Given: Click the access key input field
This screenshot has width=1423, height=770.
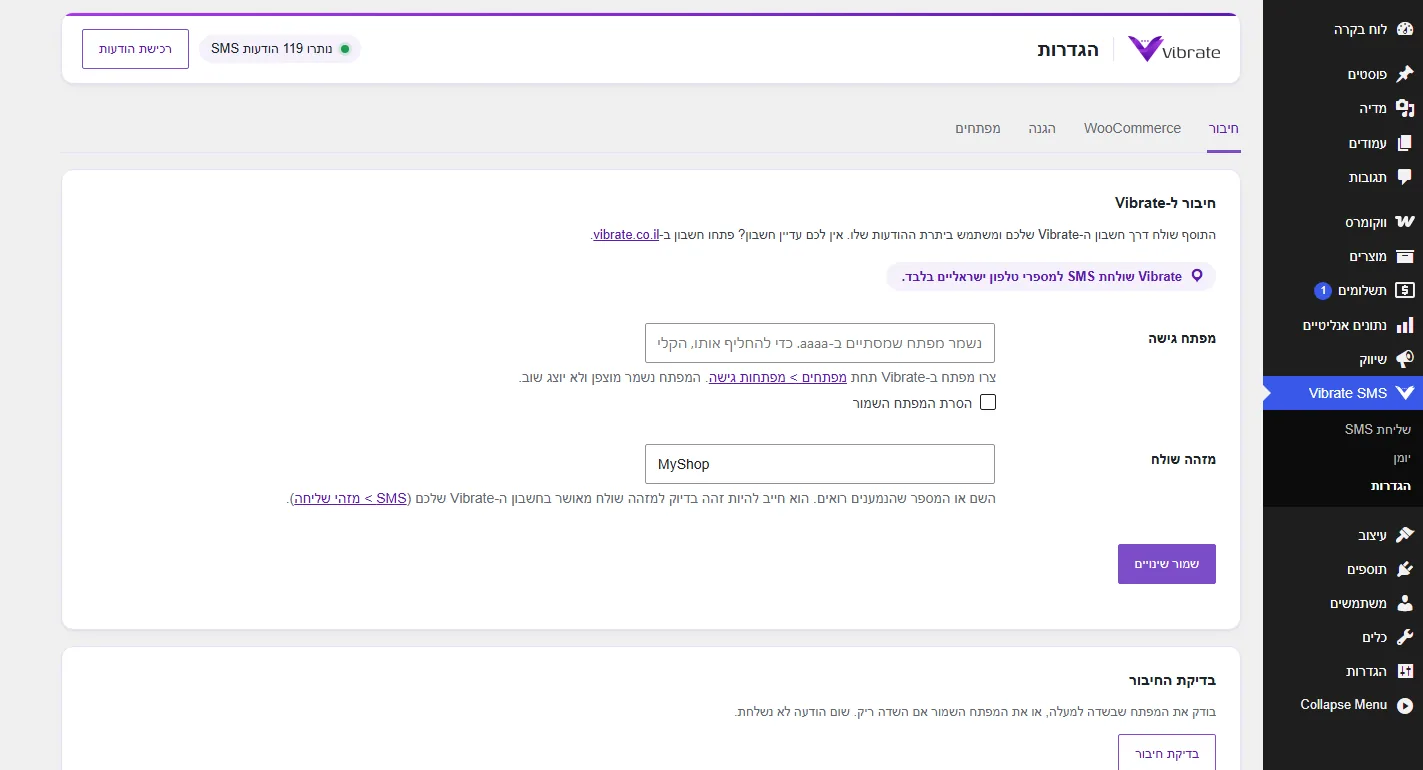Looking at the screenshot, I should [820, 343].
